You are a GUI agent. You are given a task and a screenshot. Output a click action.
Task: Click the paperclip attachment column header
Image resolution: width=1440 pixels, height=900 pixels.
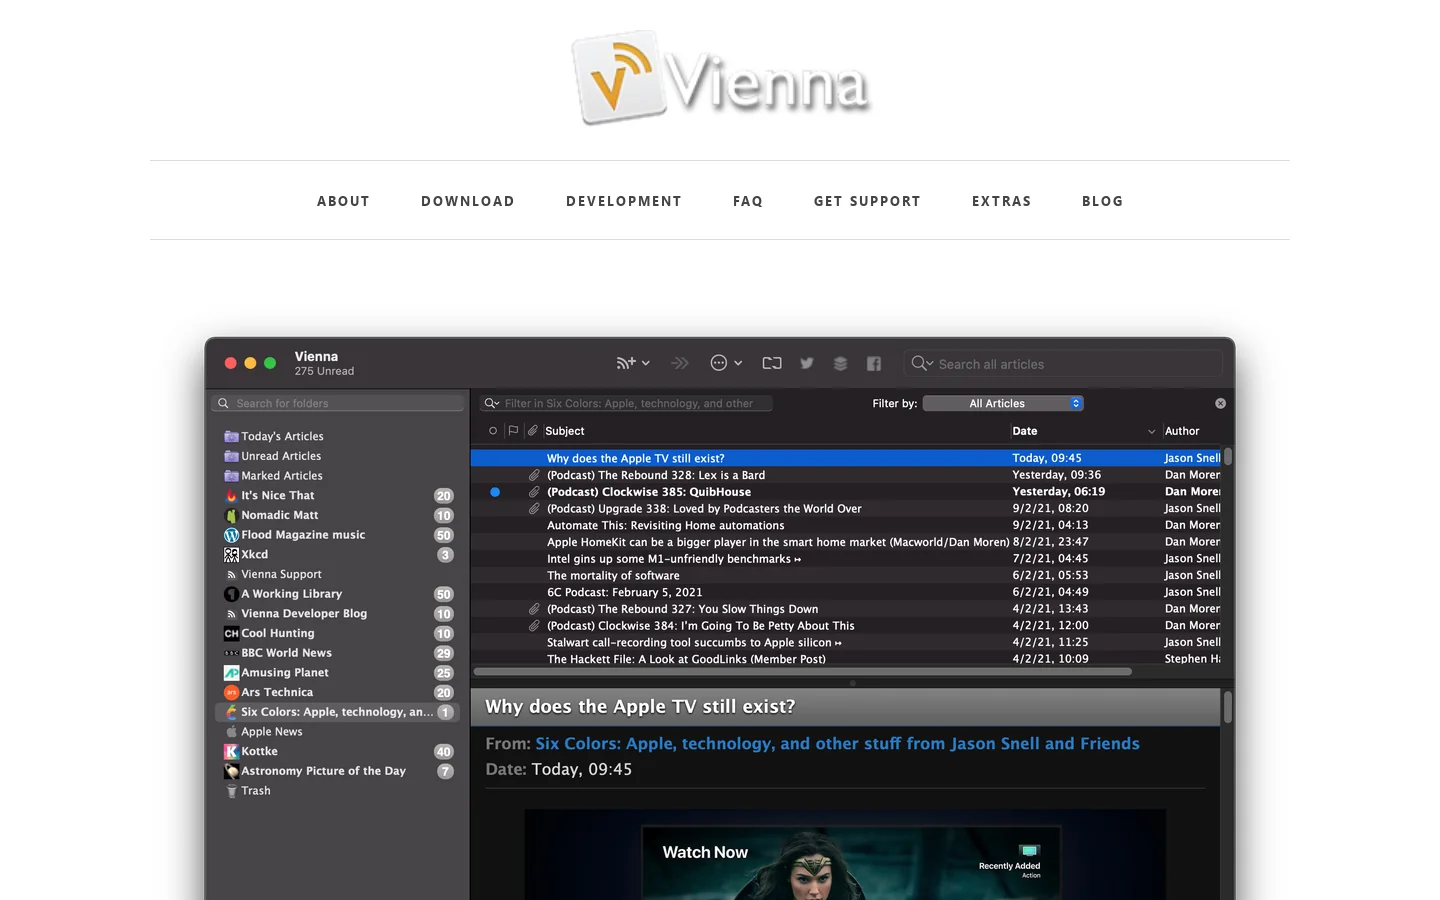tap(533, 431)
